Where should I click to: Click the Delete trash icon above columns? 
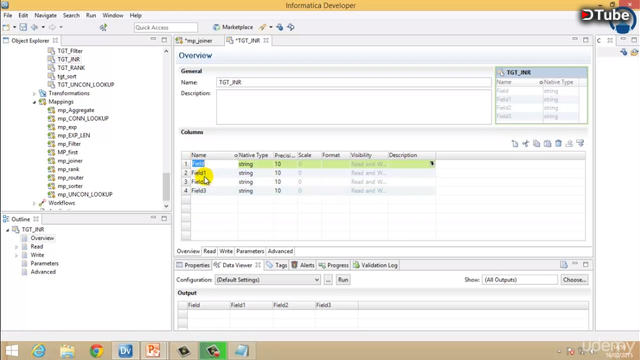(x=558, y=144)
